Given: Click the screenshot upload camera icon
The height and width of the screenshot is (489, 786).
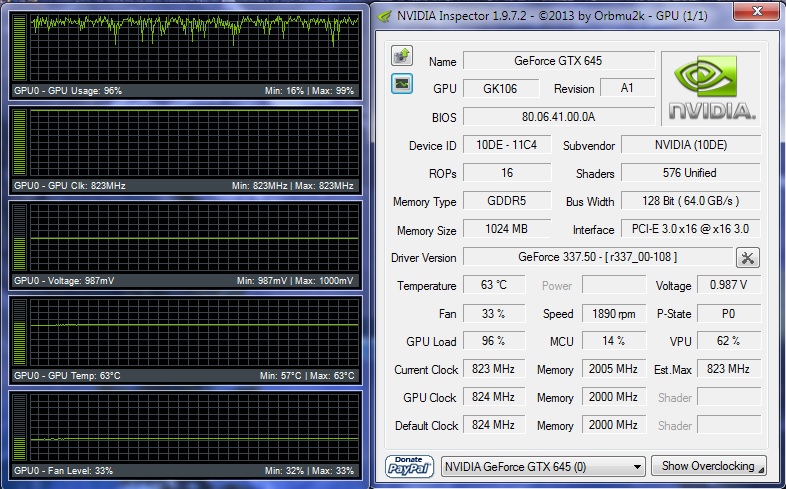Looking at the screenshot, I should click(x=402, y=56).
